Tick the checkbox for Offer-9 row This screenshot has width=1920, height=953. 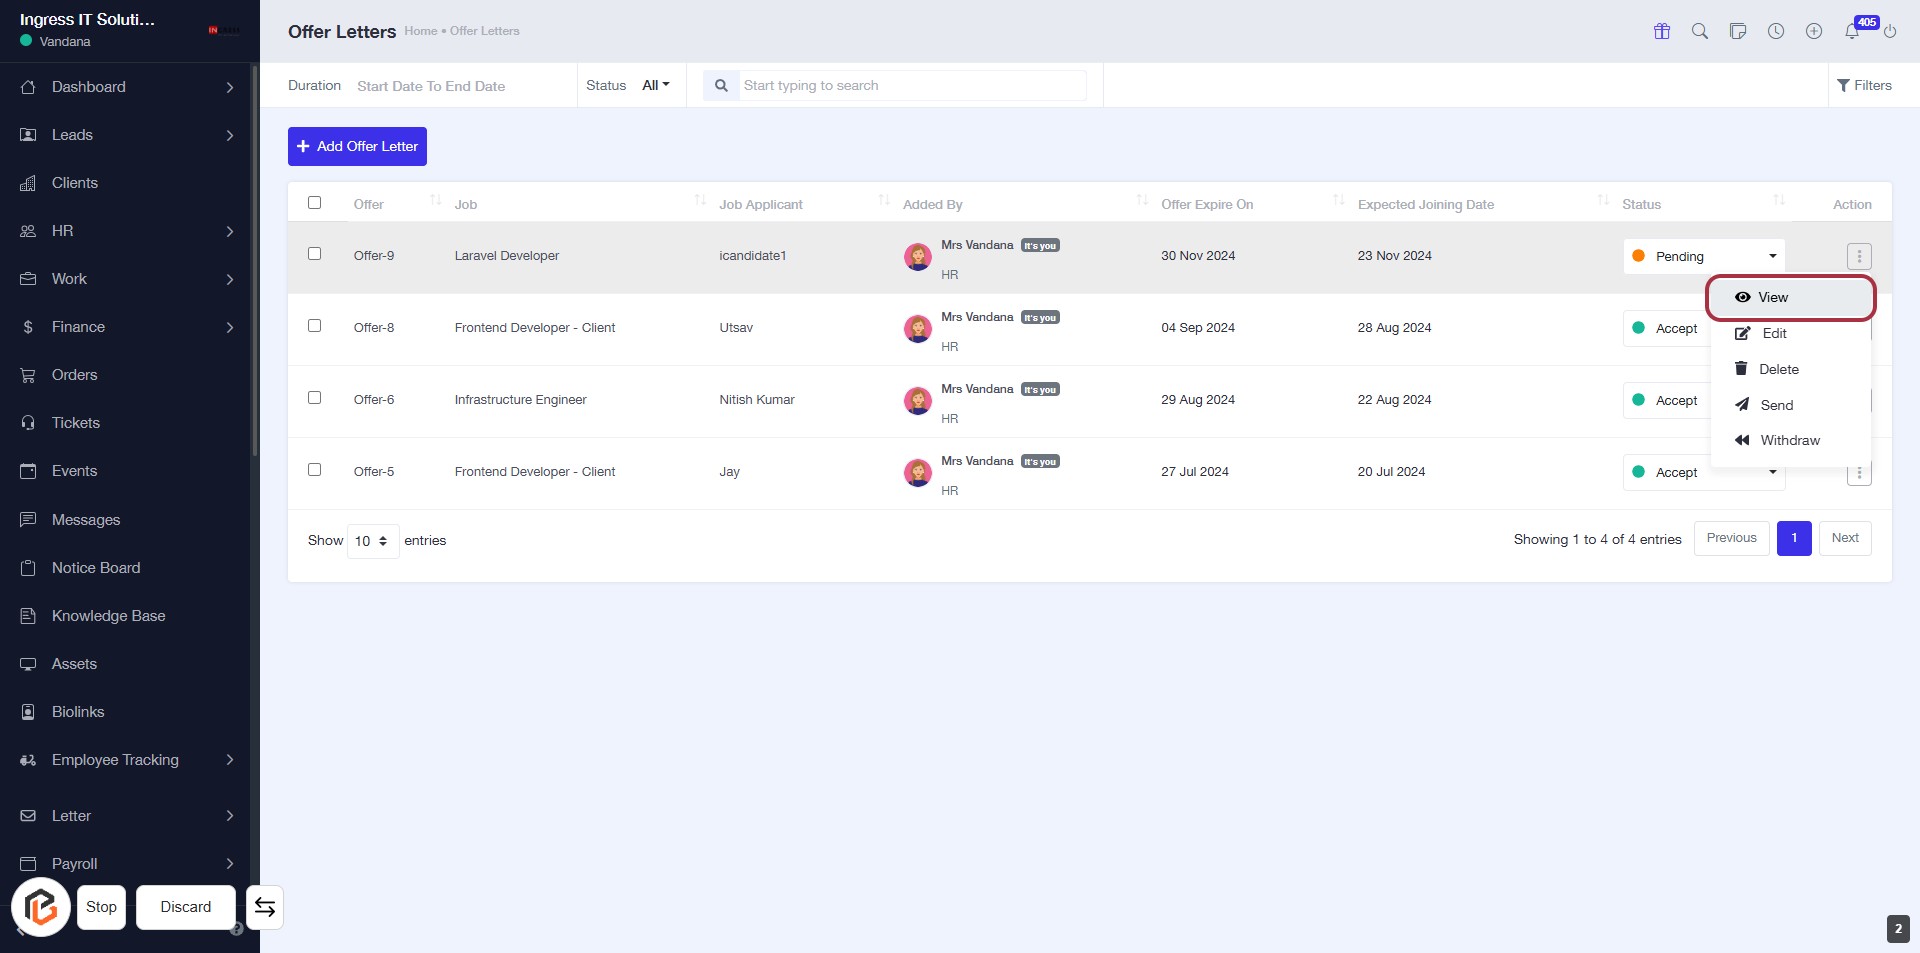coord(314,254)
